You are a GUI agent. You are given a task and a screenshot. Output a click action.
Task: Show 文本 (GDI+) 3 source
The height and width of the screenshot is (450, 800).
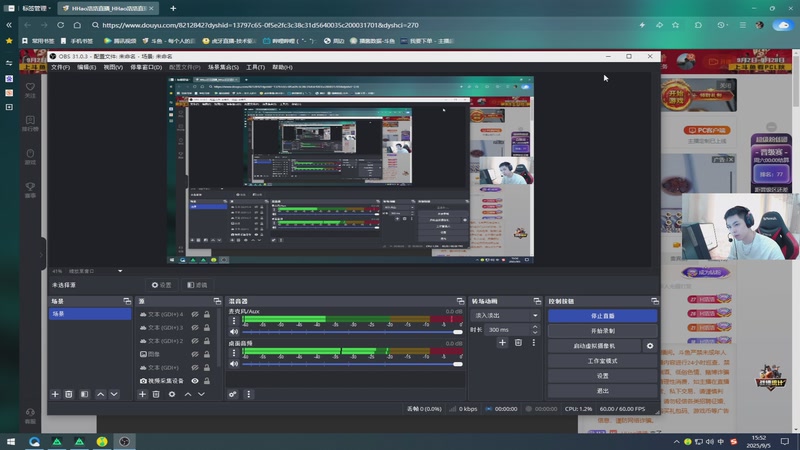coord(195,328)
